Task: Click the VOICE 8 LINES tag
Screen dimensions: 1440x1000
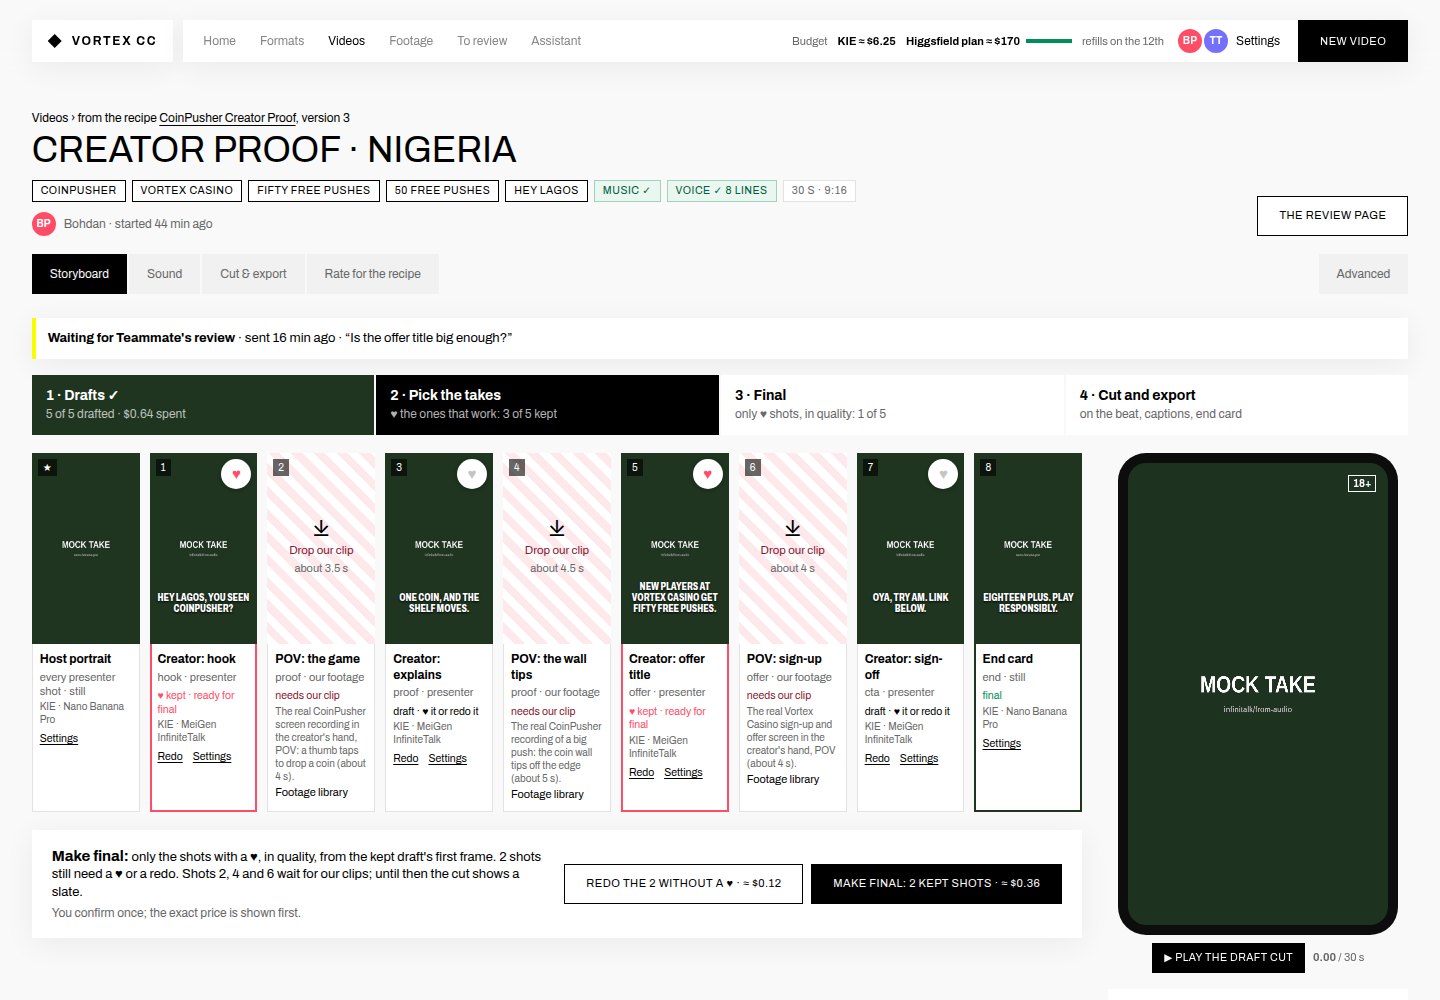Action: (721, 190)
